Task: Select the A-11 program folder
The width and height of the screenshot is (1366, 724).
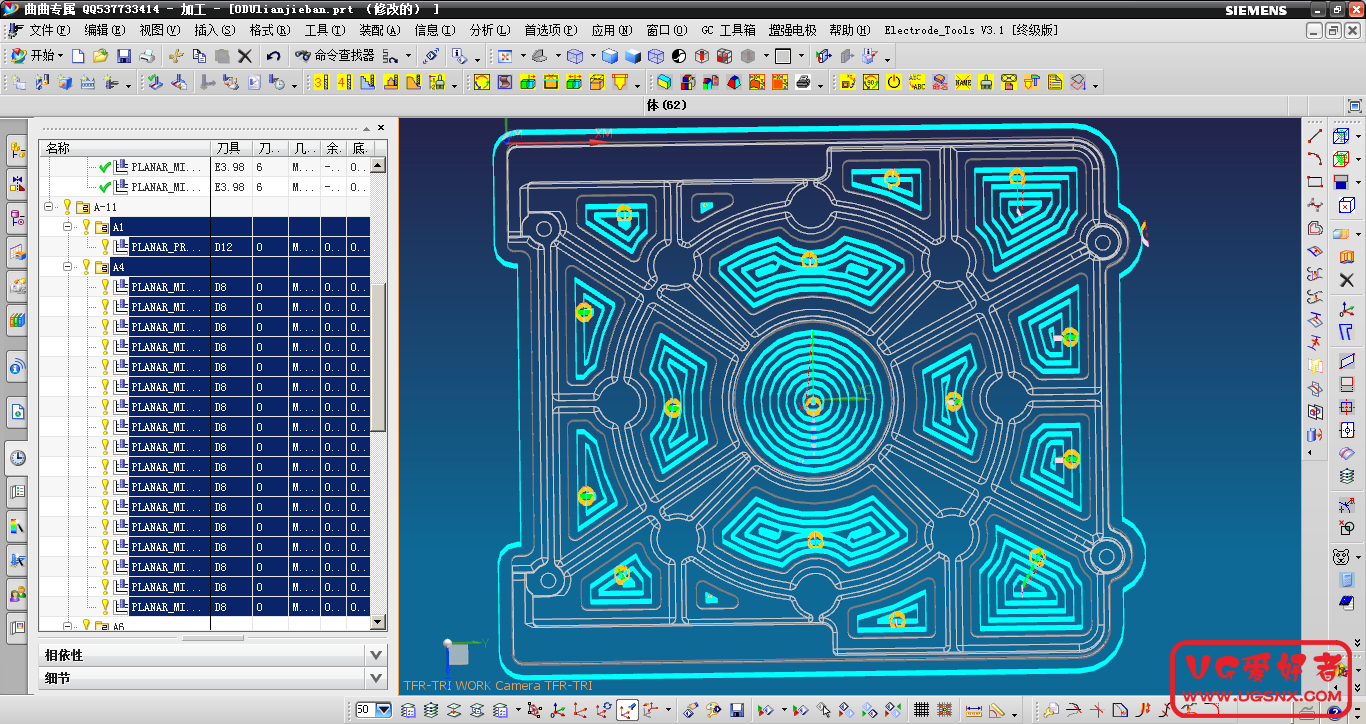Action: (x=105, y=207)
